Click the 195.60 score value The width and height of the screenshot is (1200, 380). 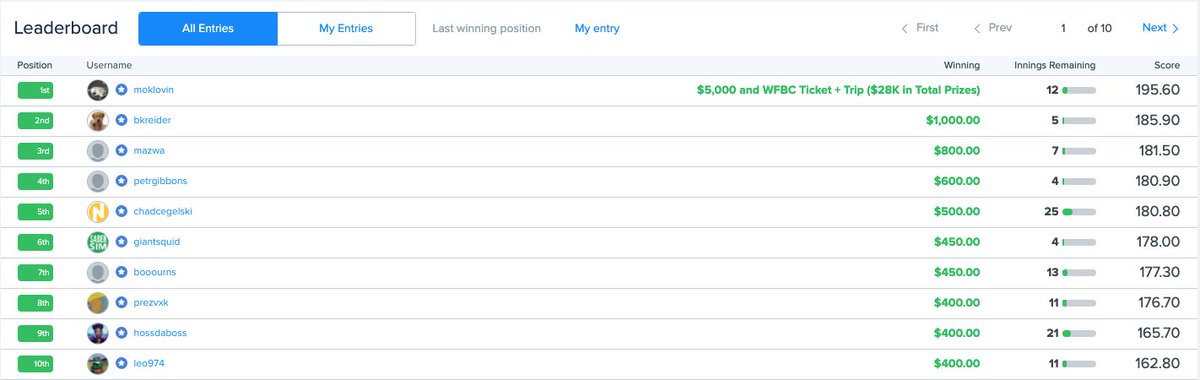tap(1158, 90)
